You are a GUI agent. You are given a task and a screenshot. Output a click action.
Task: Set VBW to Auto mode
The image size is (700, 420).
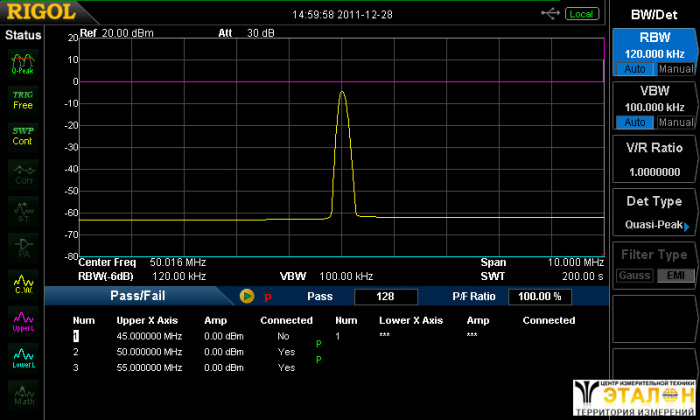pos(633,122)
